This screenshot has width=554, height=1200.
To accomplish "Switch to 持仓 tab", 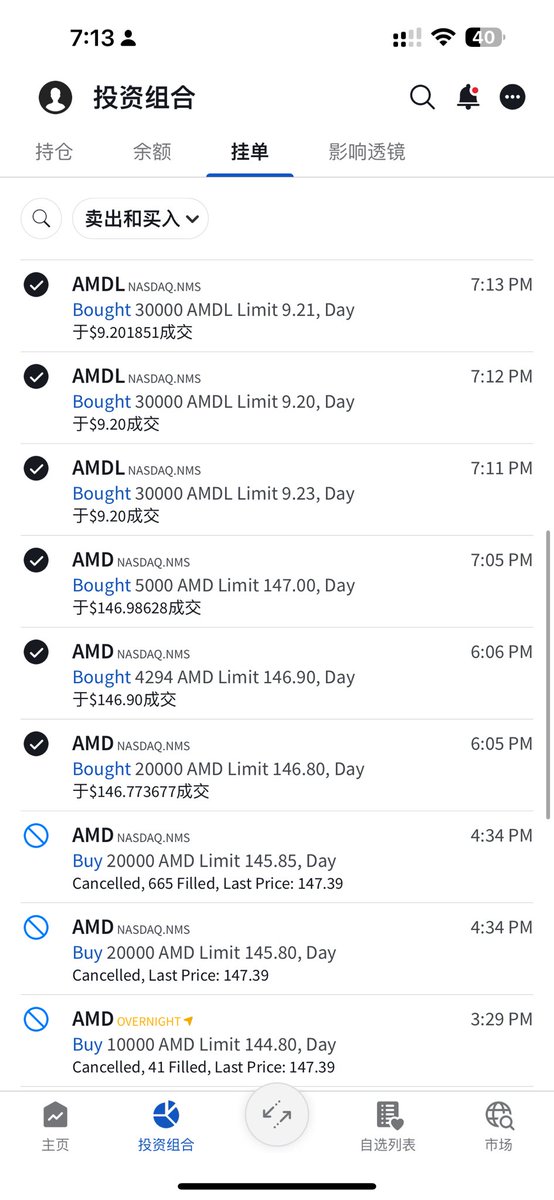I will pos(54,152).
